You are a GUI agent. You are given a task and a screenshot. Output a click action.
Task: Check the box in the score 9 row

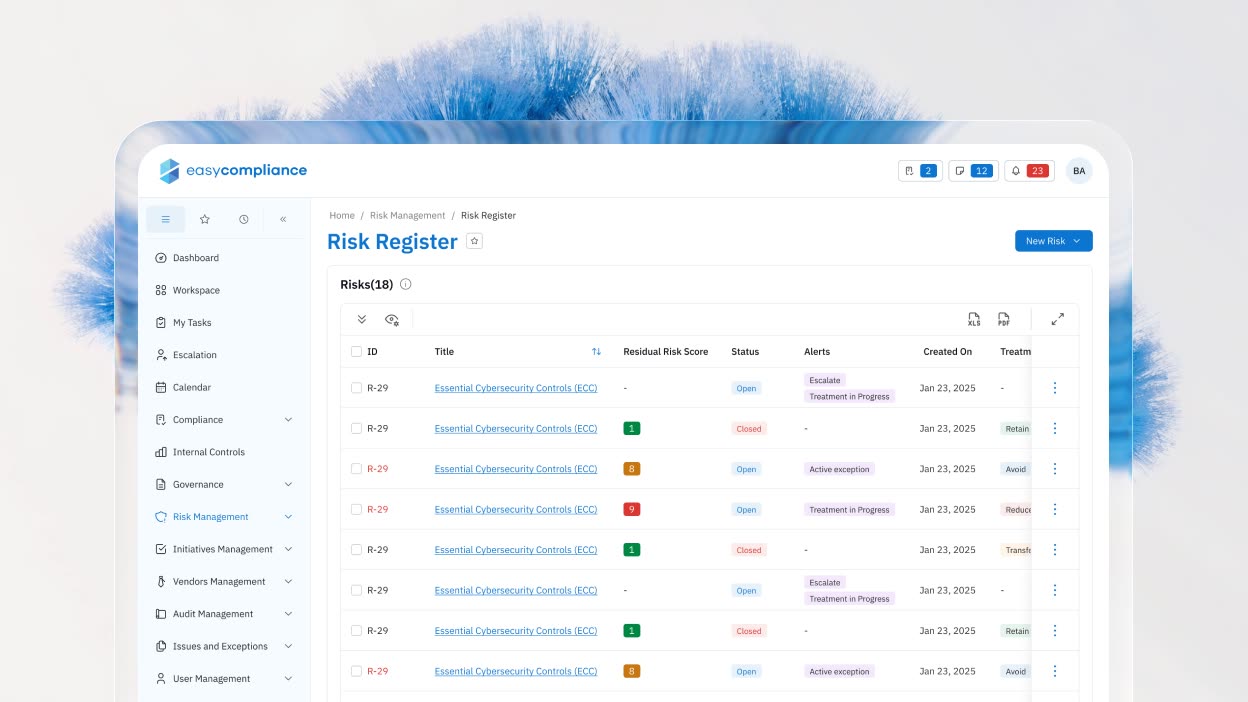[x=356, y=509]
